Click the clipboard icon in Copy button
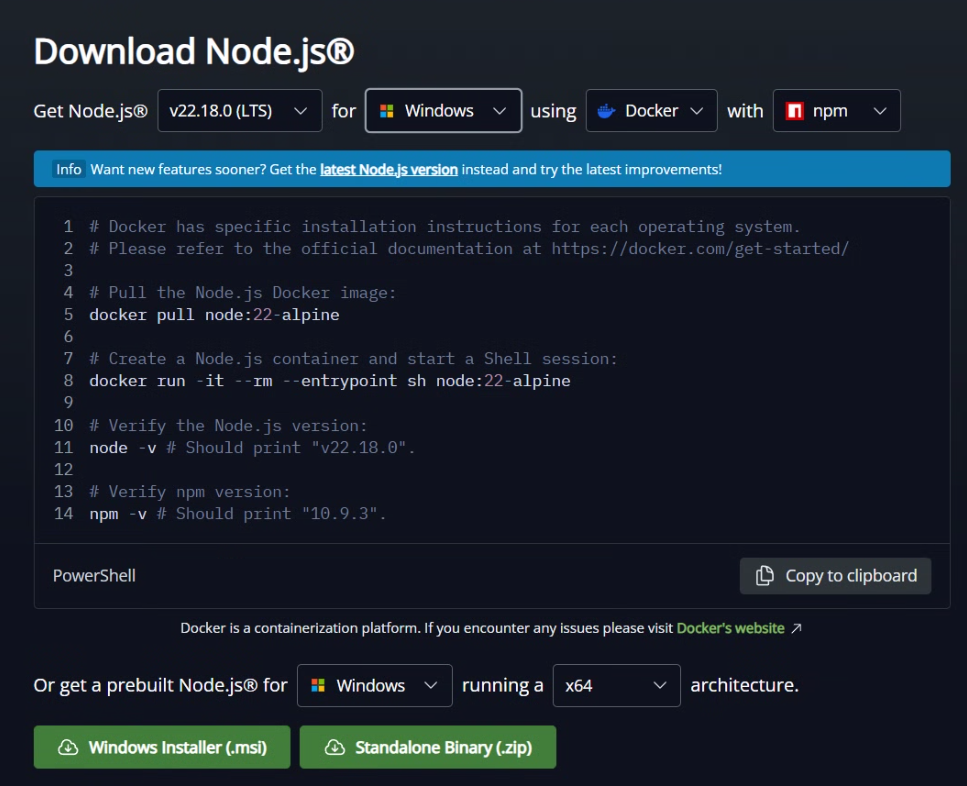This screenshot has width=967, height=786. [765, 575]
